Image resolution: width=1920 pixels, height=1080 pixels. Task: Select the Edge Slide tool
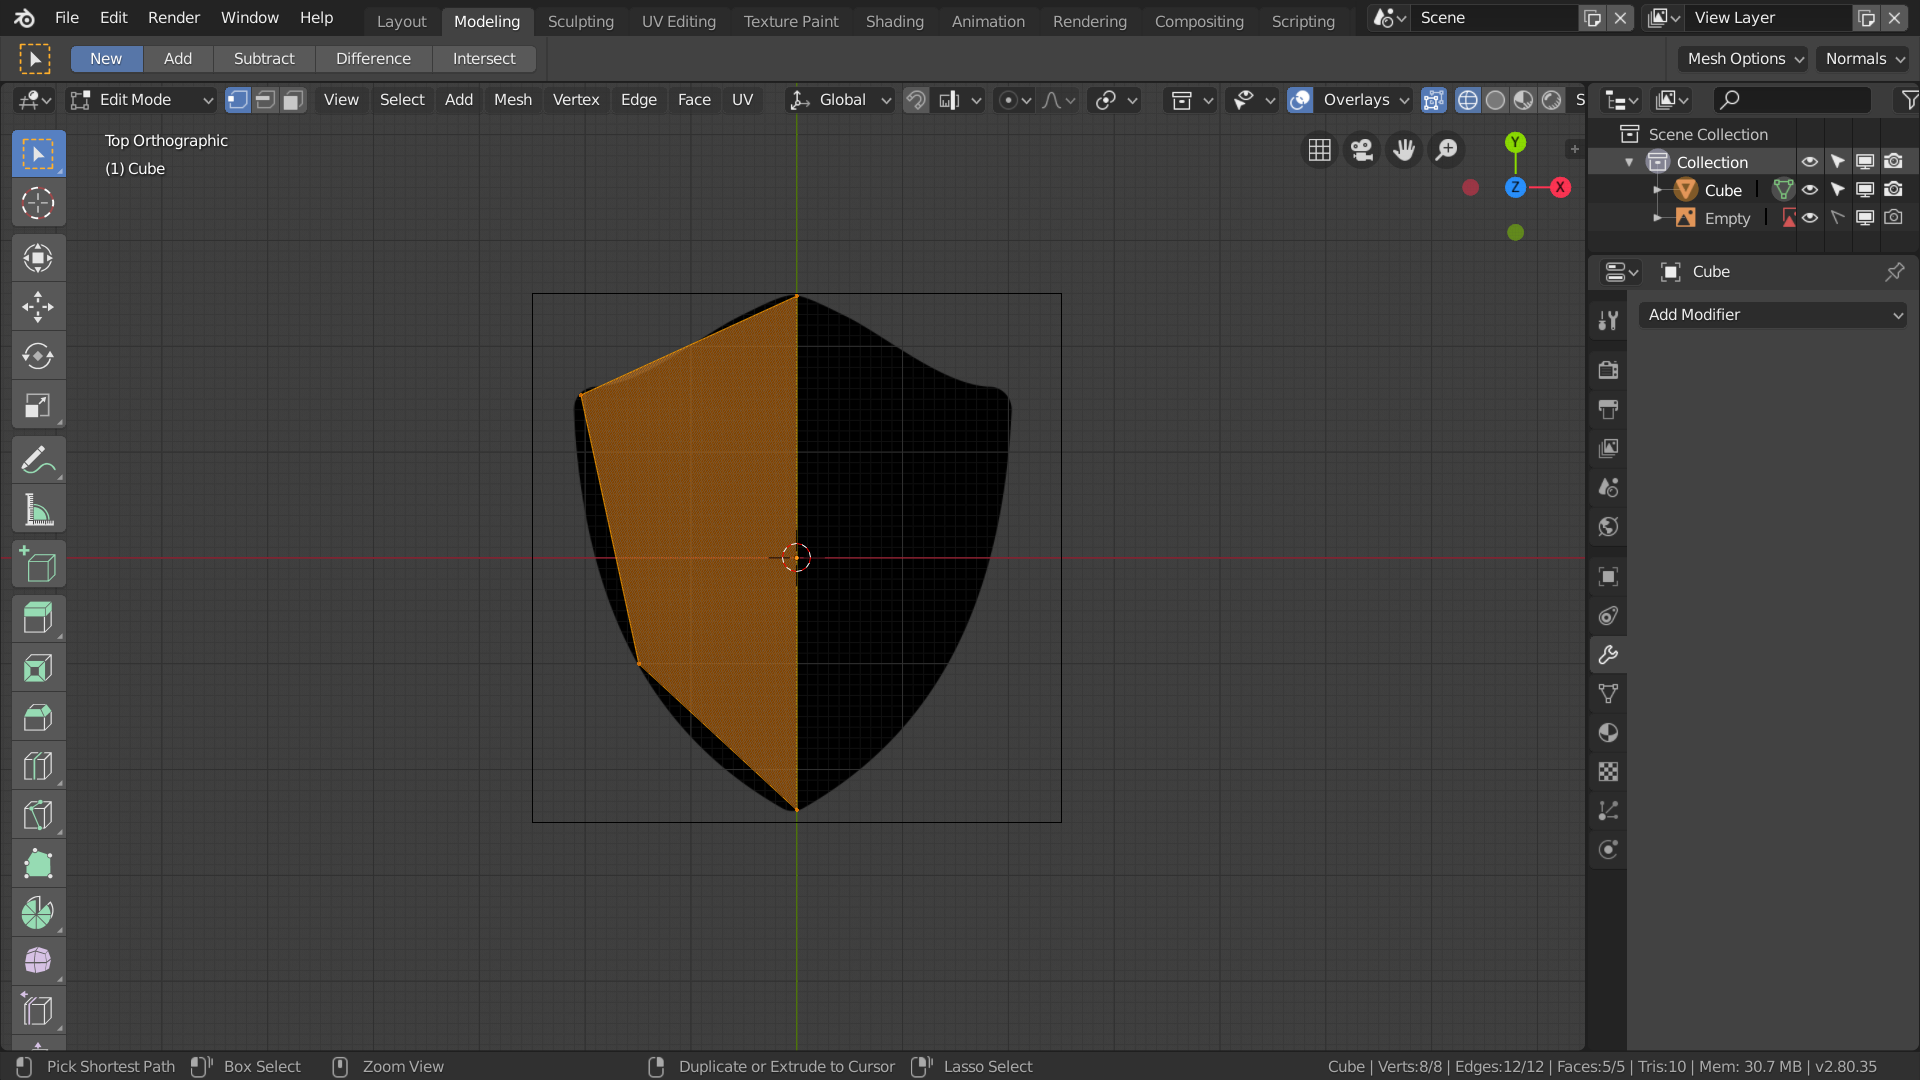(38, 1010)
